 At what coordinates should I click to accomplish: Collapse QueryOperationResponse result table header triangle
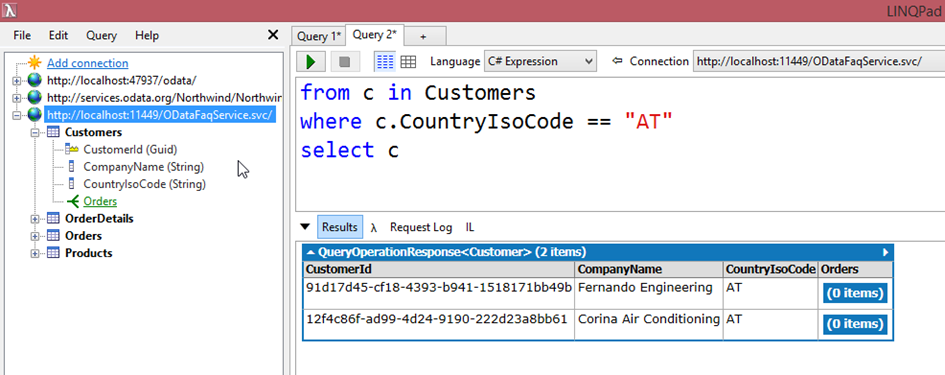(x=310, y=252)
